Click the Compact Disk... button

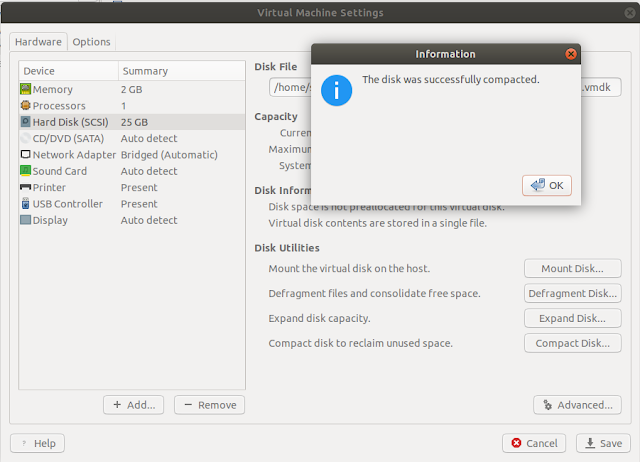573,343
